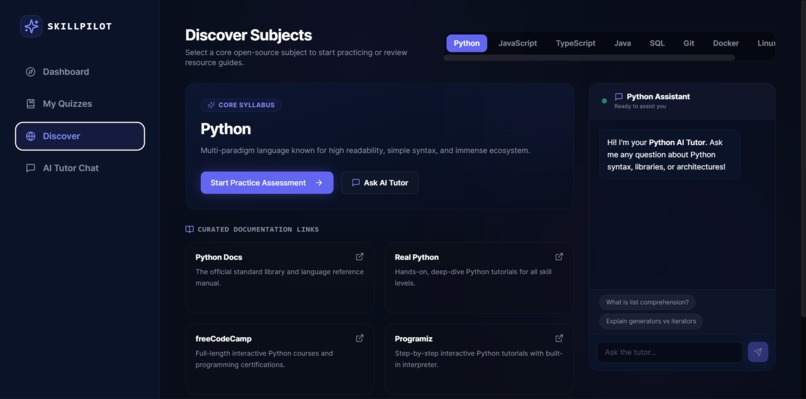Click the green online status dot
Image resolution: width=806 pixels, height=399 pixels.
pyautogui.click(x=604, y=101)
